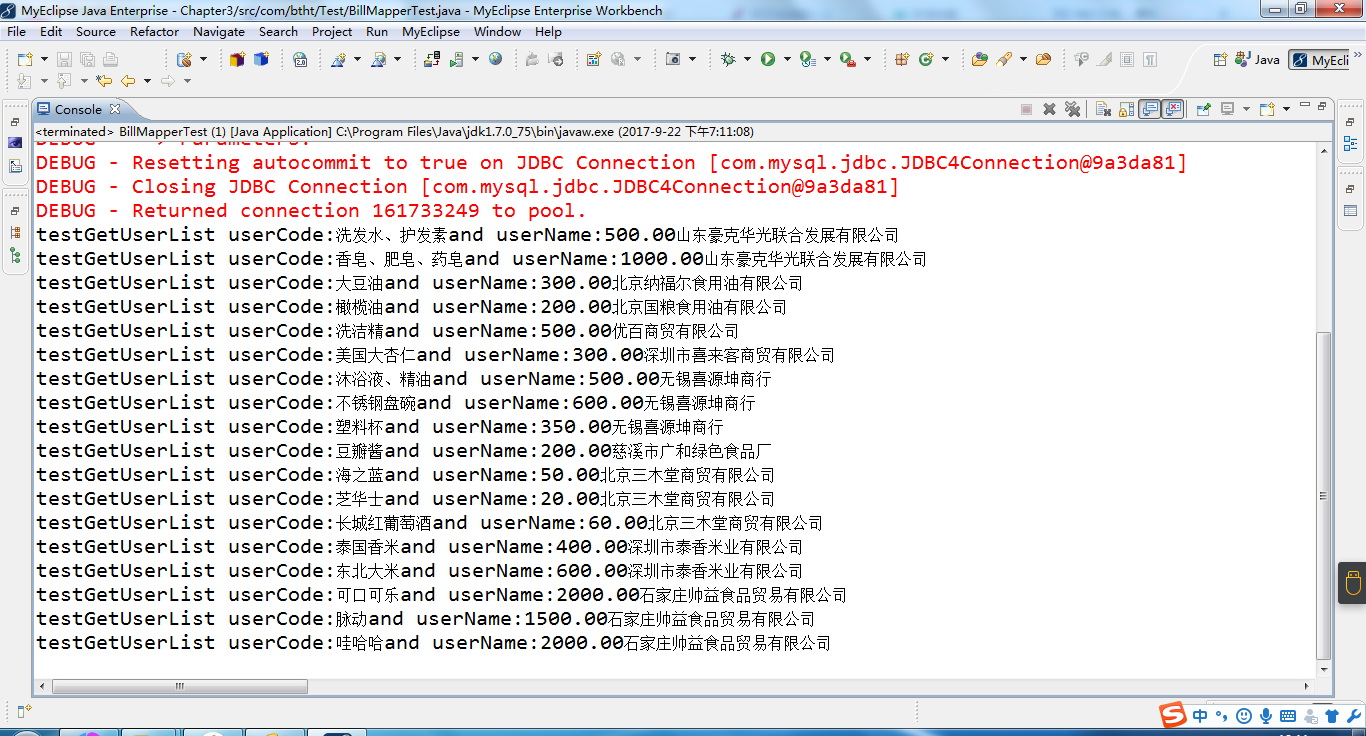
Task: Open the Refactor menu
Action: (155, 31)
